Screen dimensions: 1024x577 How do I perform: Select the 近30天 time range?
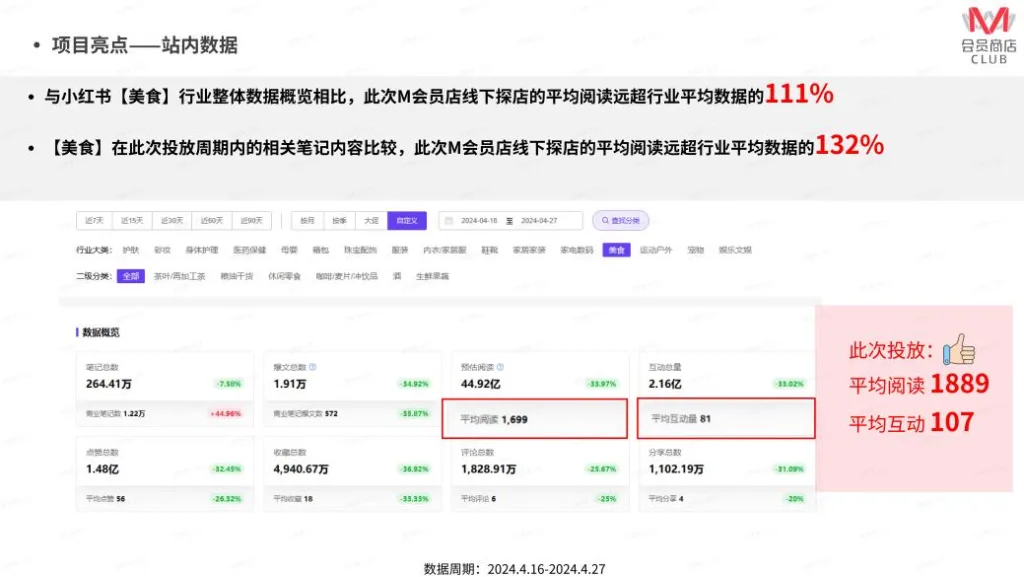pos(173,221)
